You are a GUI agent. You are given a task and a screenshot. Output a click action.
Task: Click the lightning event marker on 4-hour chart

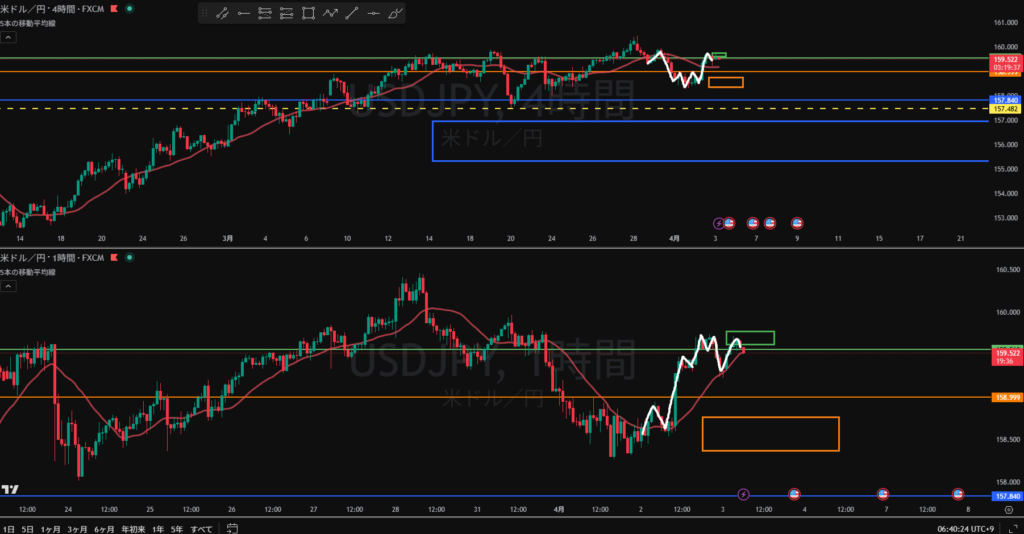pyautogui.click(x=717, y=222)
